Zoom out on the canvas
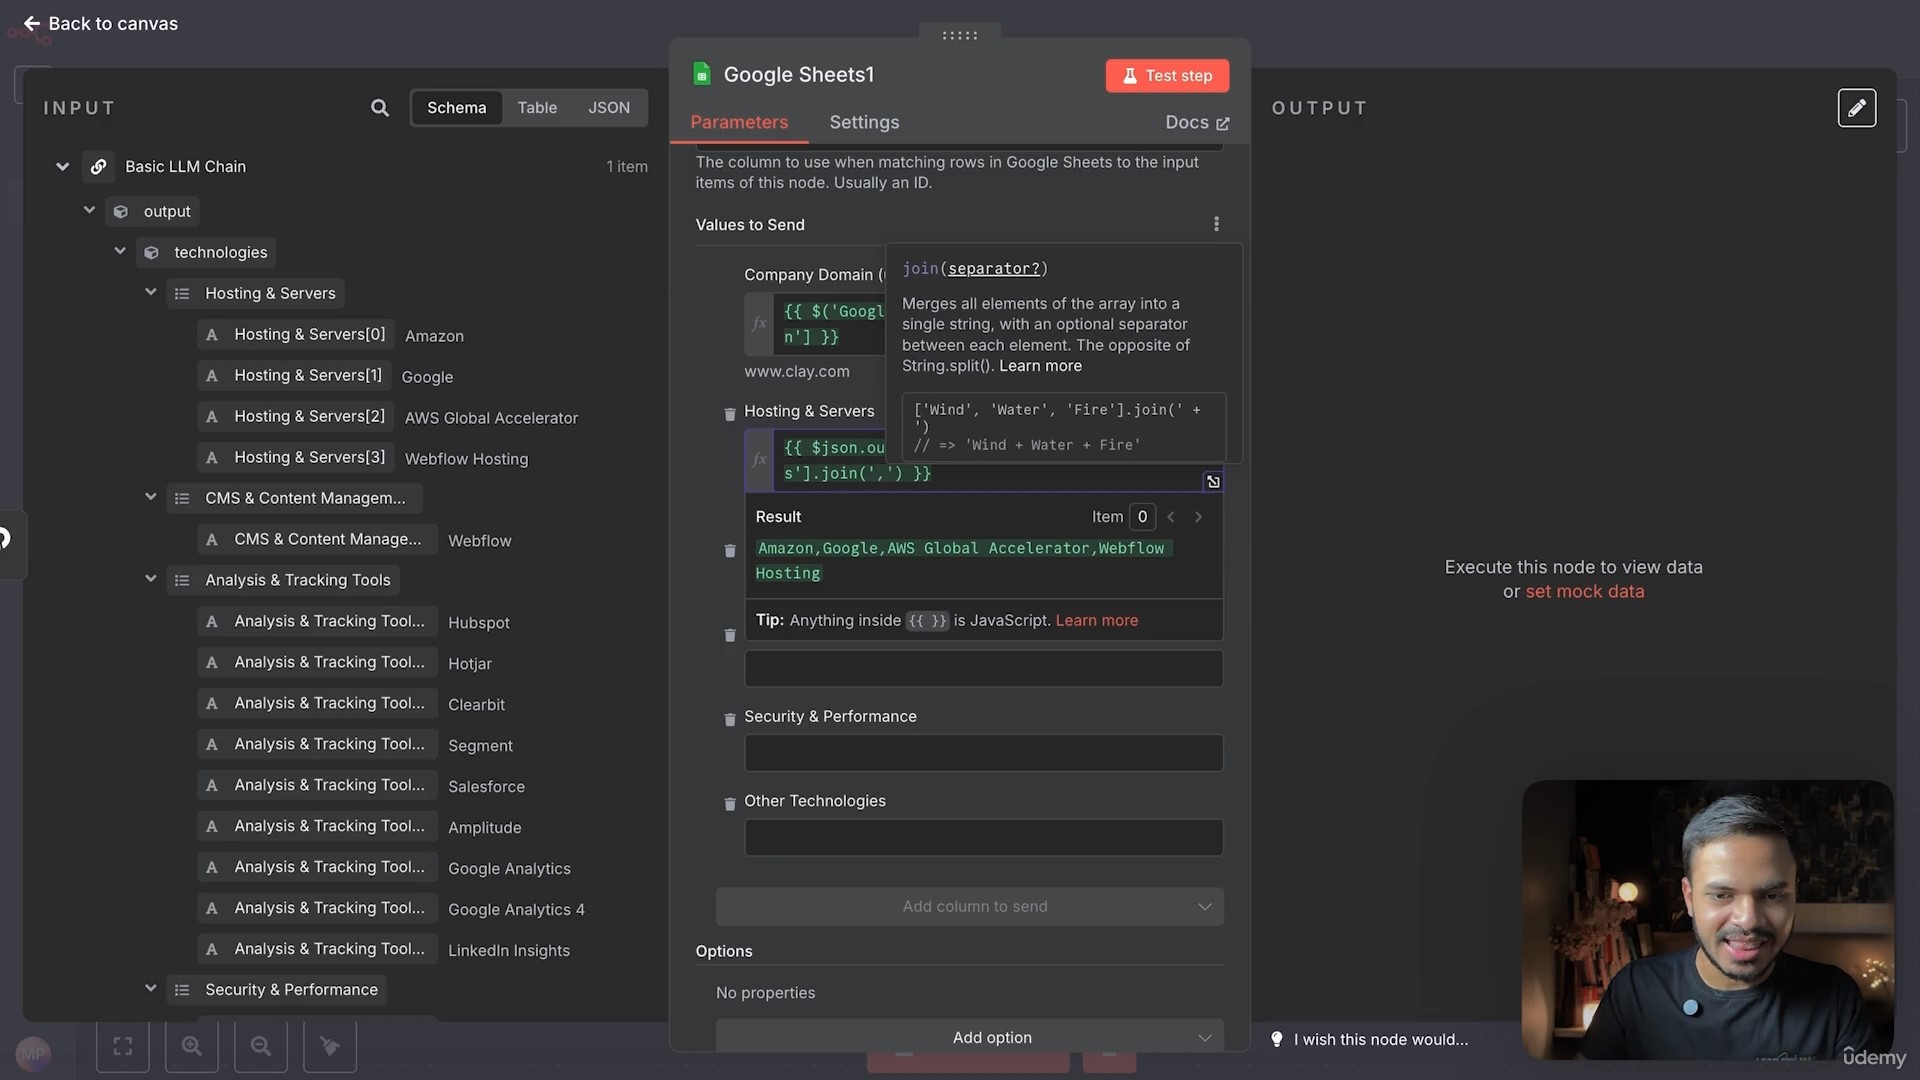The height and width of the screenshot is (1080, 1920). 261,1046
